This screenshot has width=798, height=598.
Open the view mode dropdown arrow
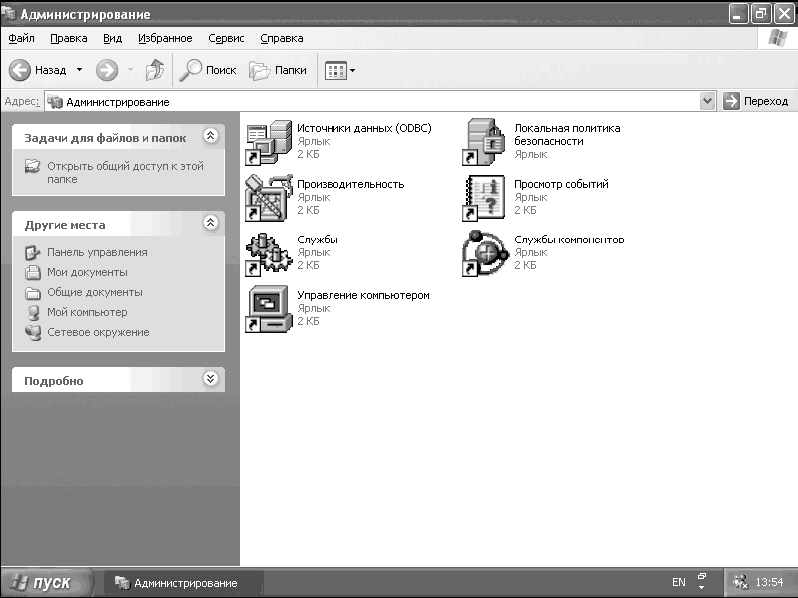[x=352, y=71]
